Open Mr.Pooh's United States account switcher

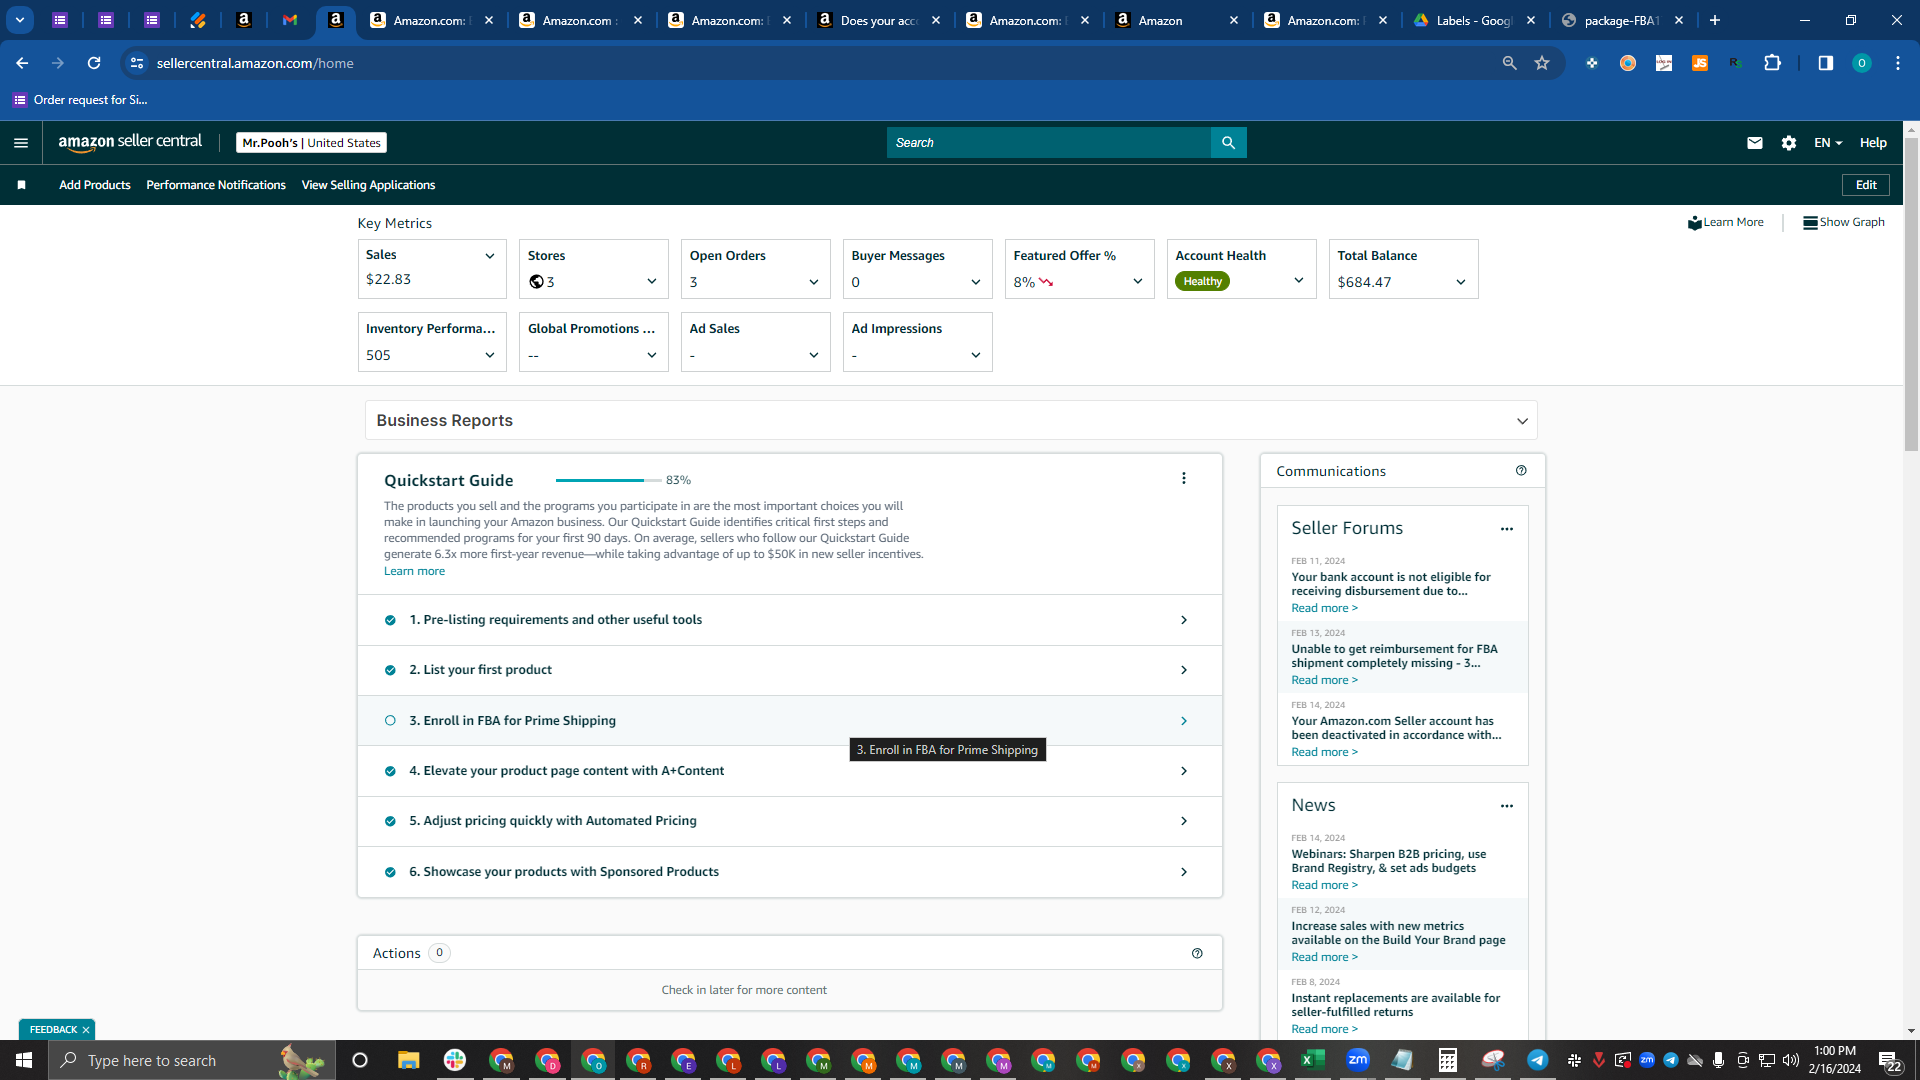pyautogui.click(x=312, y=143)
